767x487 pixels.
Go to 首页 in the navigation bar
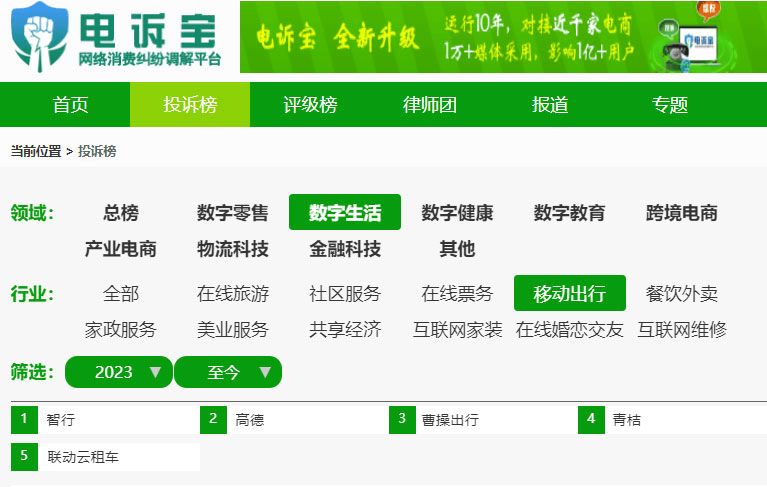[x=70, y=105]
